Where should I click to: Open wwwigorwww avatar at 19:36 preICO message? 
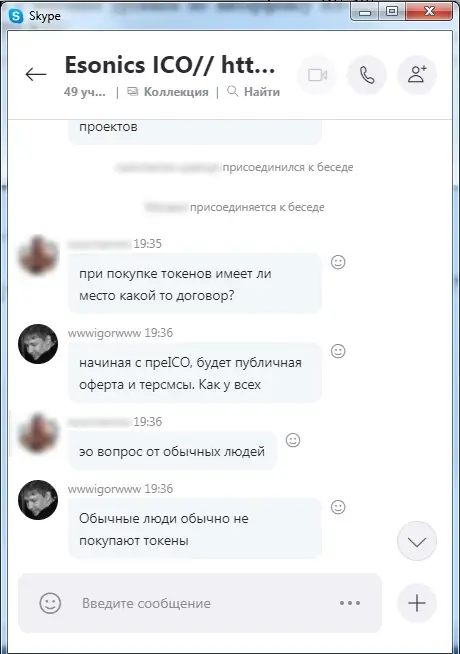click(x=38, y=344)
